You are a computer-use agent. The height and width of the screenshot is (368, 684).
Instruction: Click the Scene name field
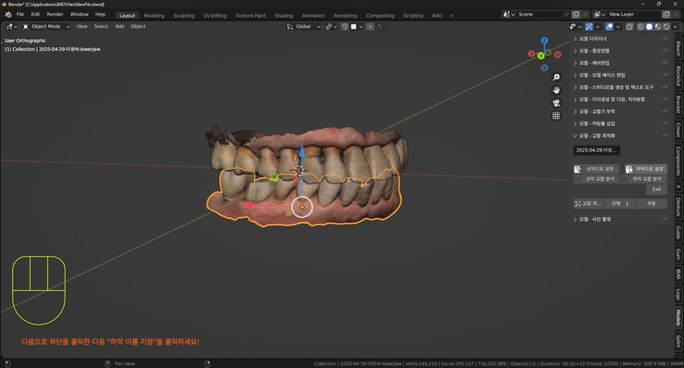pyautogui.click(x=539, y=14)
